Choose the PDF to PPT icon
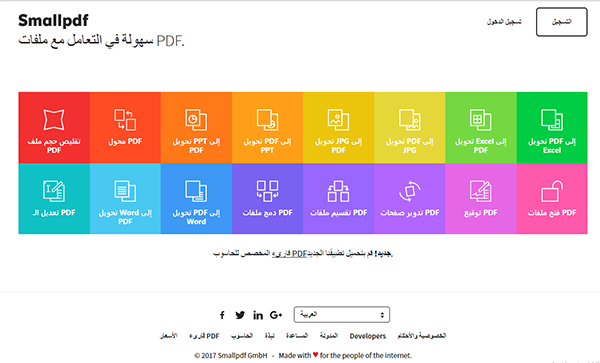Image resolution: width=600 pixels, height=363 pixels. coord(267,119)
